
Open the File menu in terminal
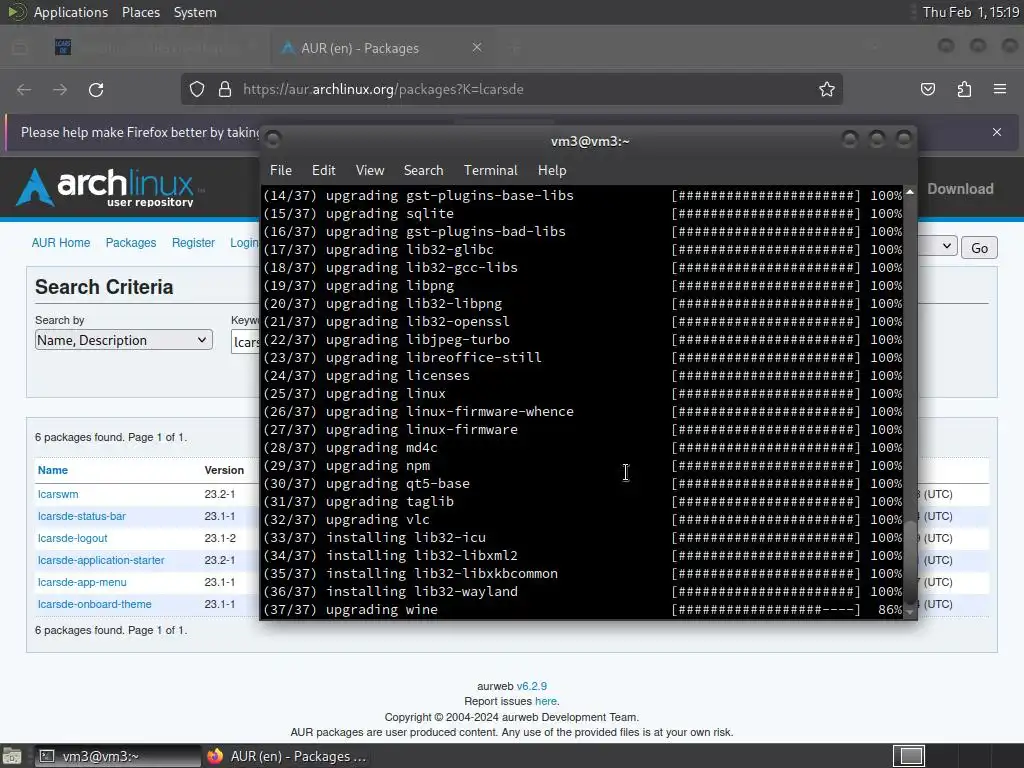(x=281, y=170)
